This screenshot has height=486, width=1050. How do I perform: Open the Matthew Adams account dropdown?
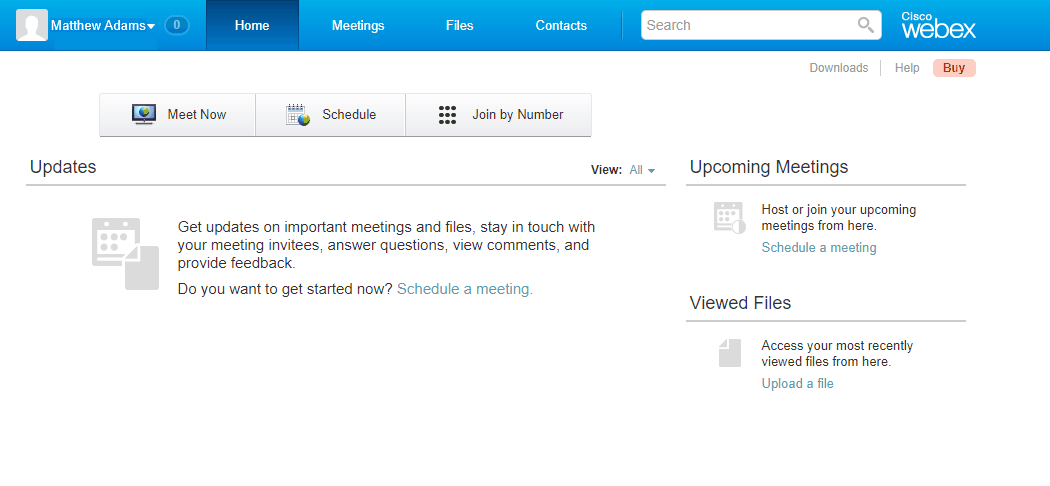(x=103, y=25)
